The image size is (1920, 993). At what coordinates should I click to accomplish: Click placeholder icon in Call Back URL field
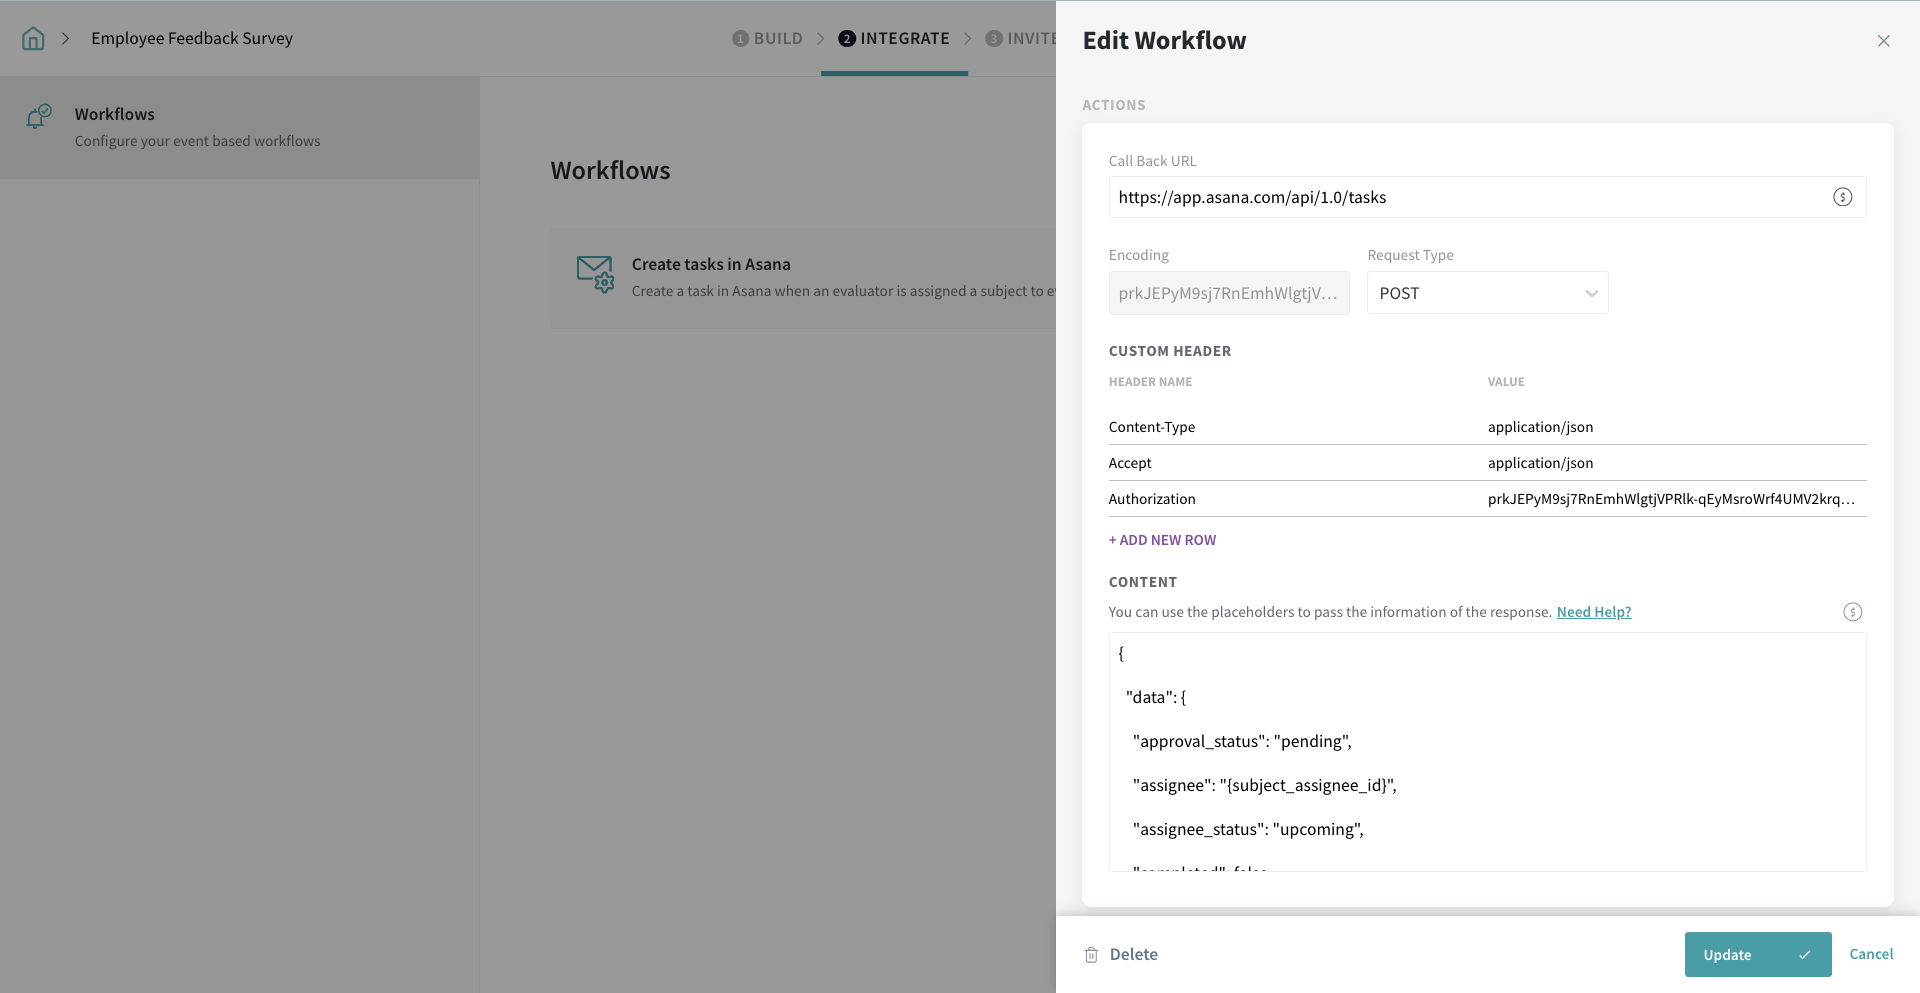[x=1842, y=197]
